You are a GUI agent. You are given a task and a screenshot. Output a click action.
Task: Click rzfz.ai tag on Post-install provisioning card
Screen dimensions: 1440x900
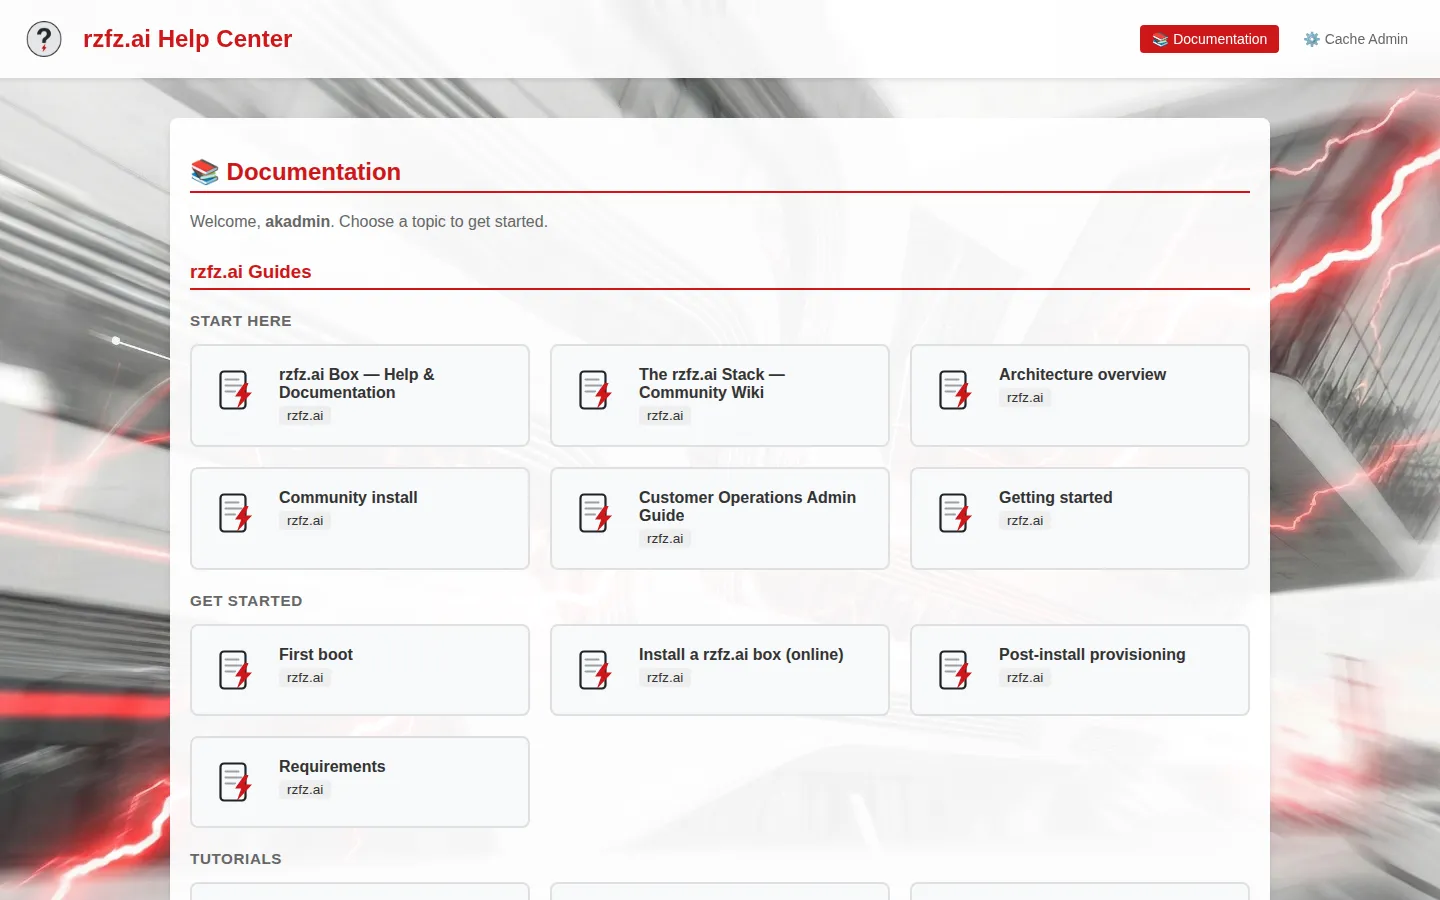pyautogui.click(x=1025, y=678)
